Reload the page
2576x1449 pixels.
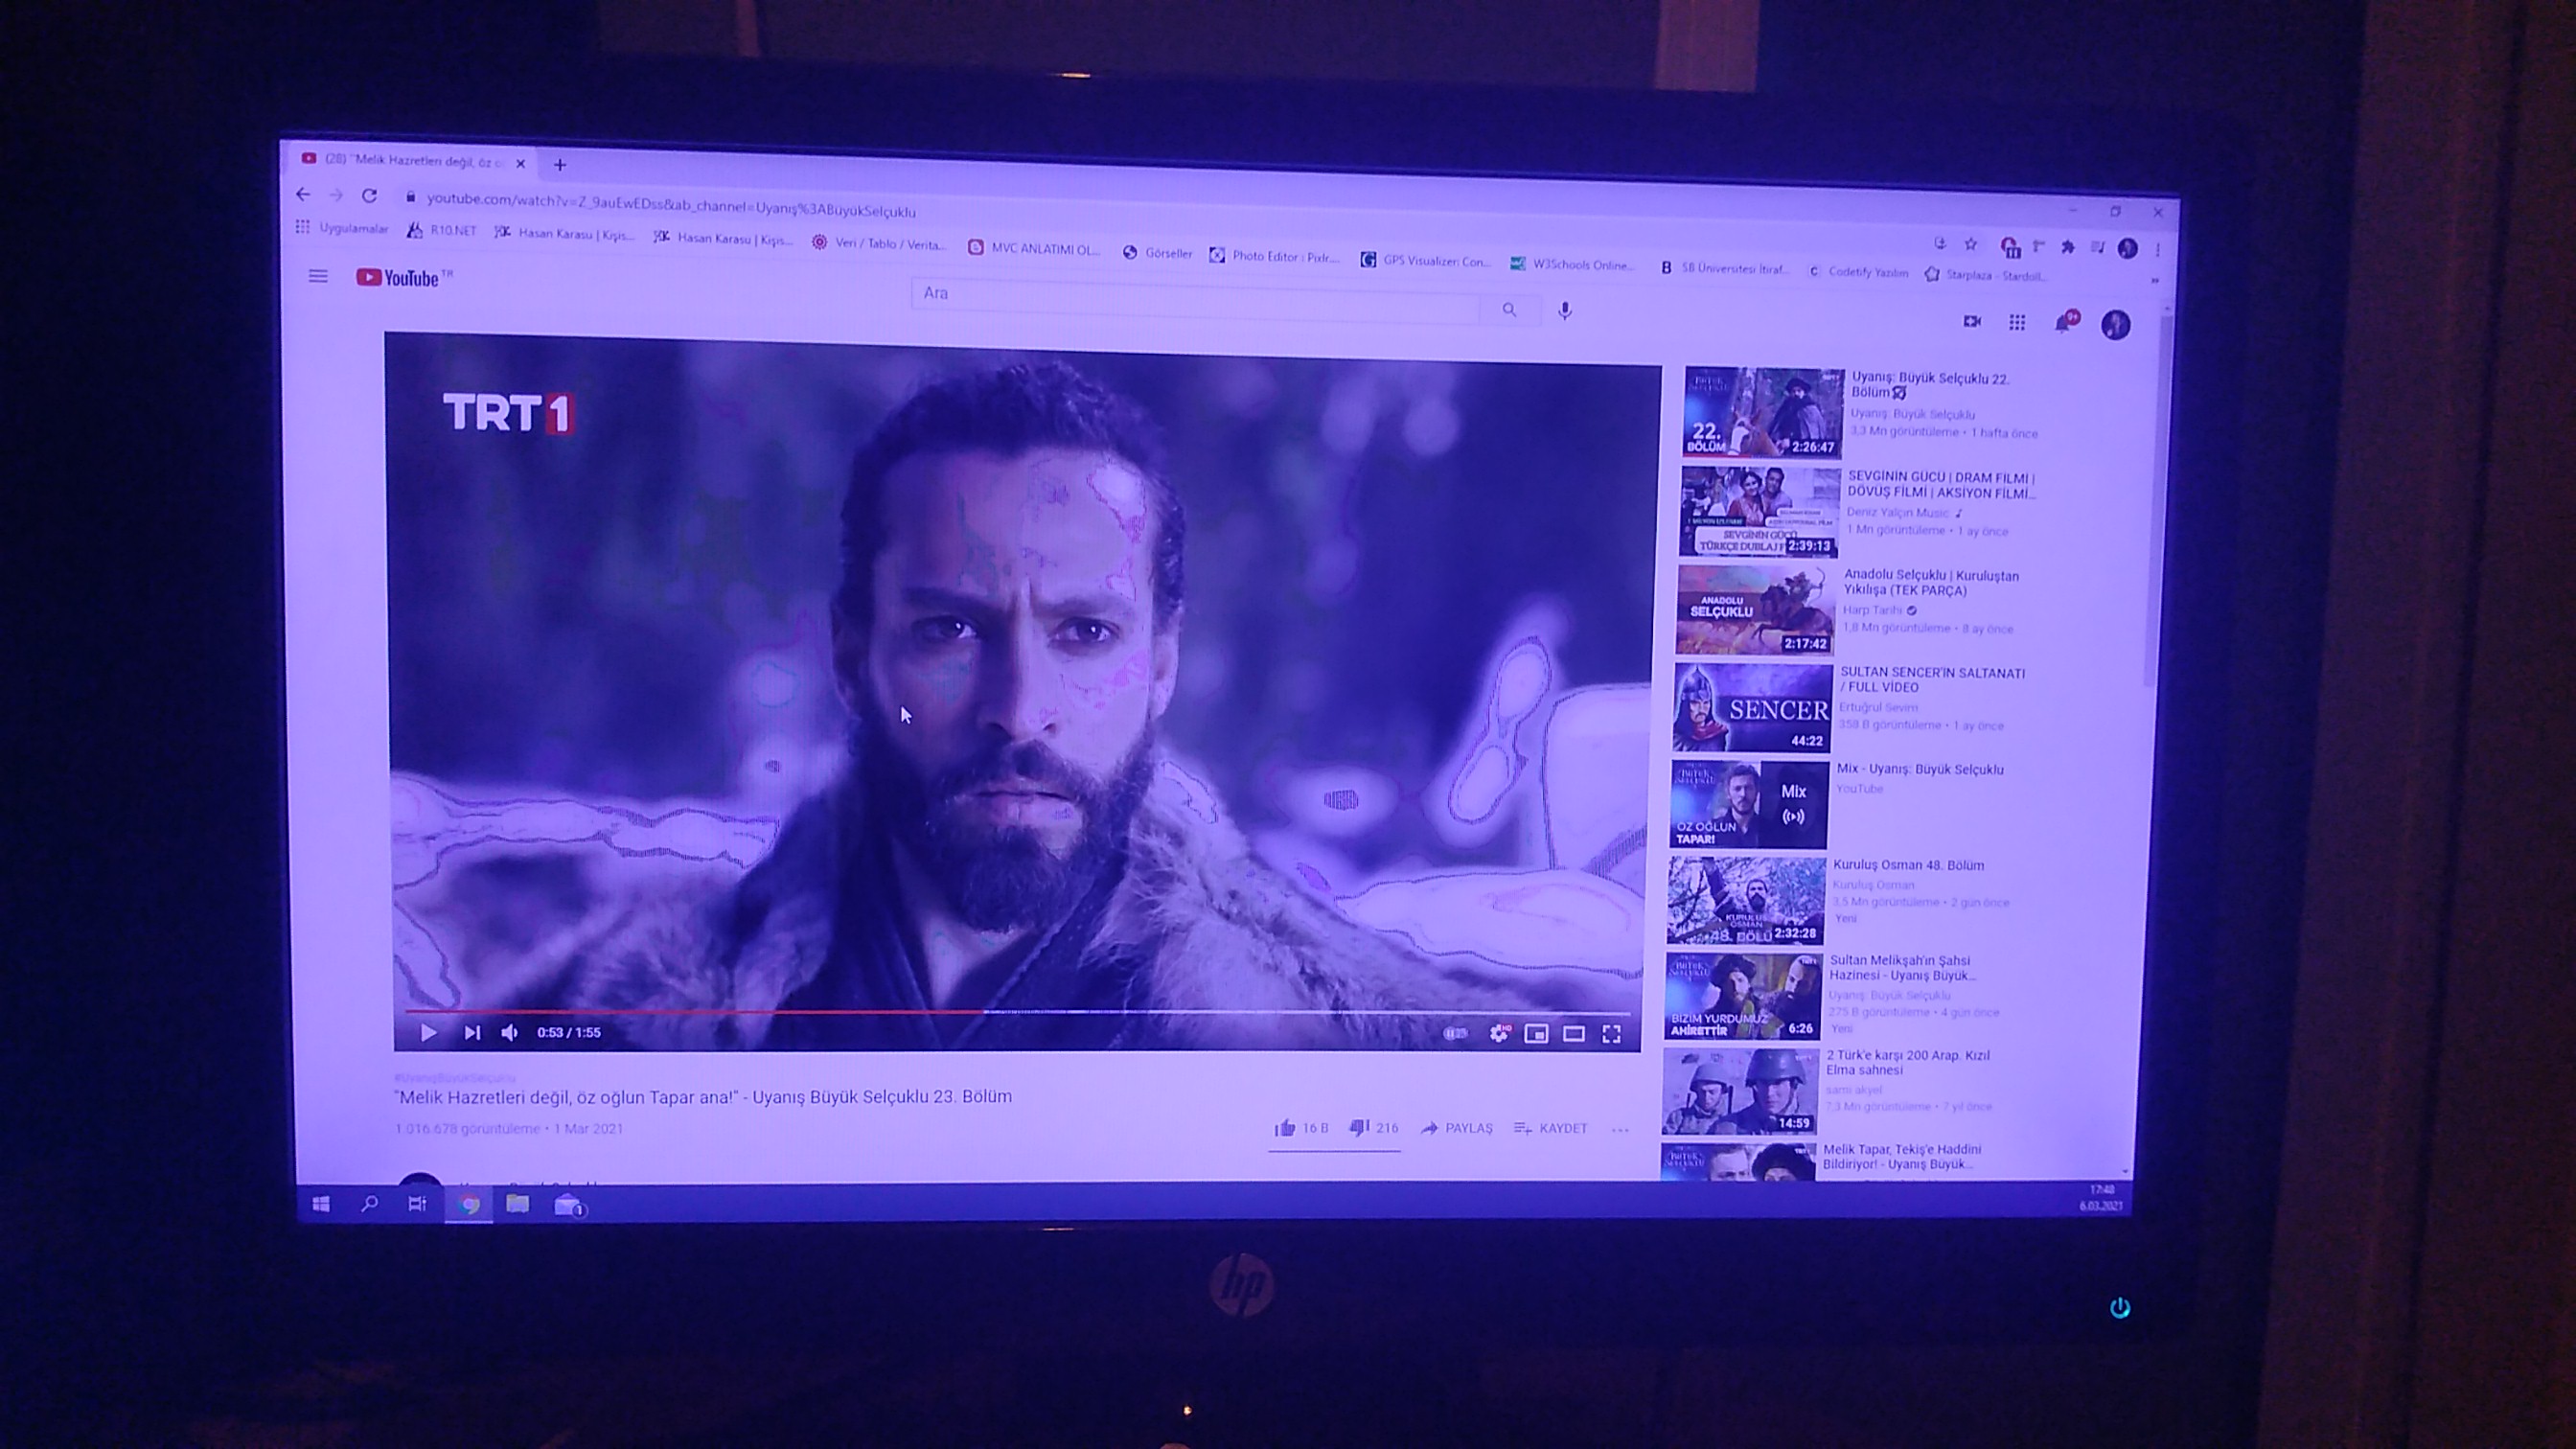pyautogui.click(x=369, y=196)
